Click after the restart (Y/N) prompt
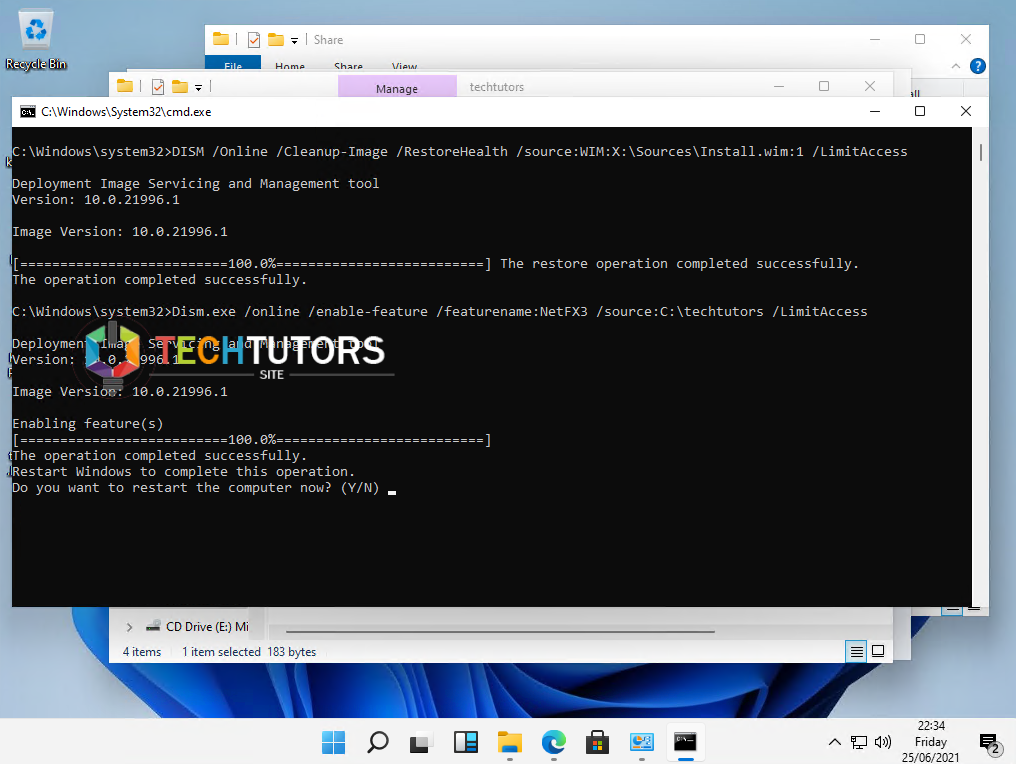The height and width of the screenshot is (764, 1016). click(x=392, y=491)
